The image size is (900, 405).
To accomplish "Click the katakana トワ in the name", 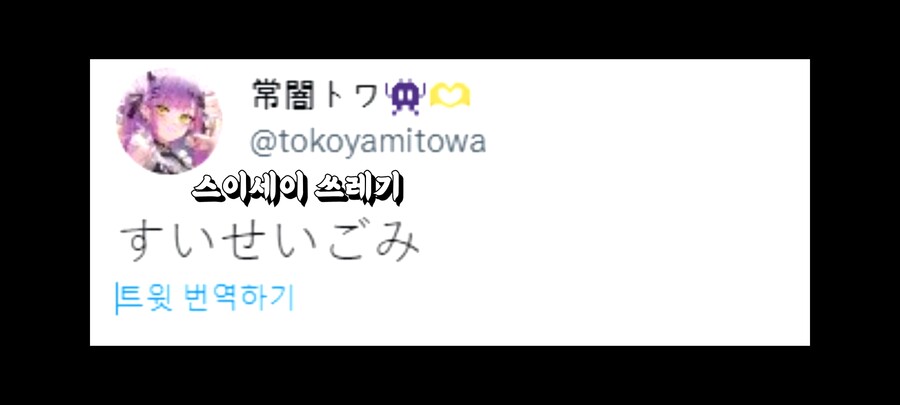I will (x=350, y=96).
